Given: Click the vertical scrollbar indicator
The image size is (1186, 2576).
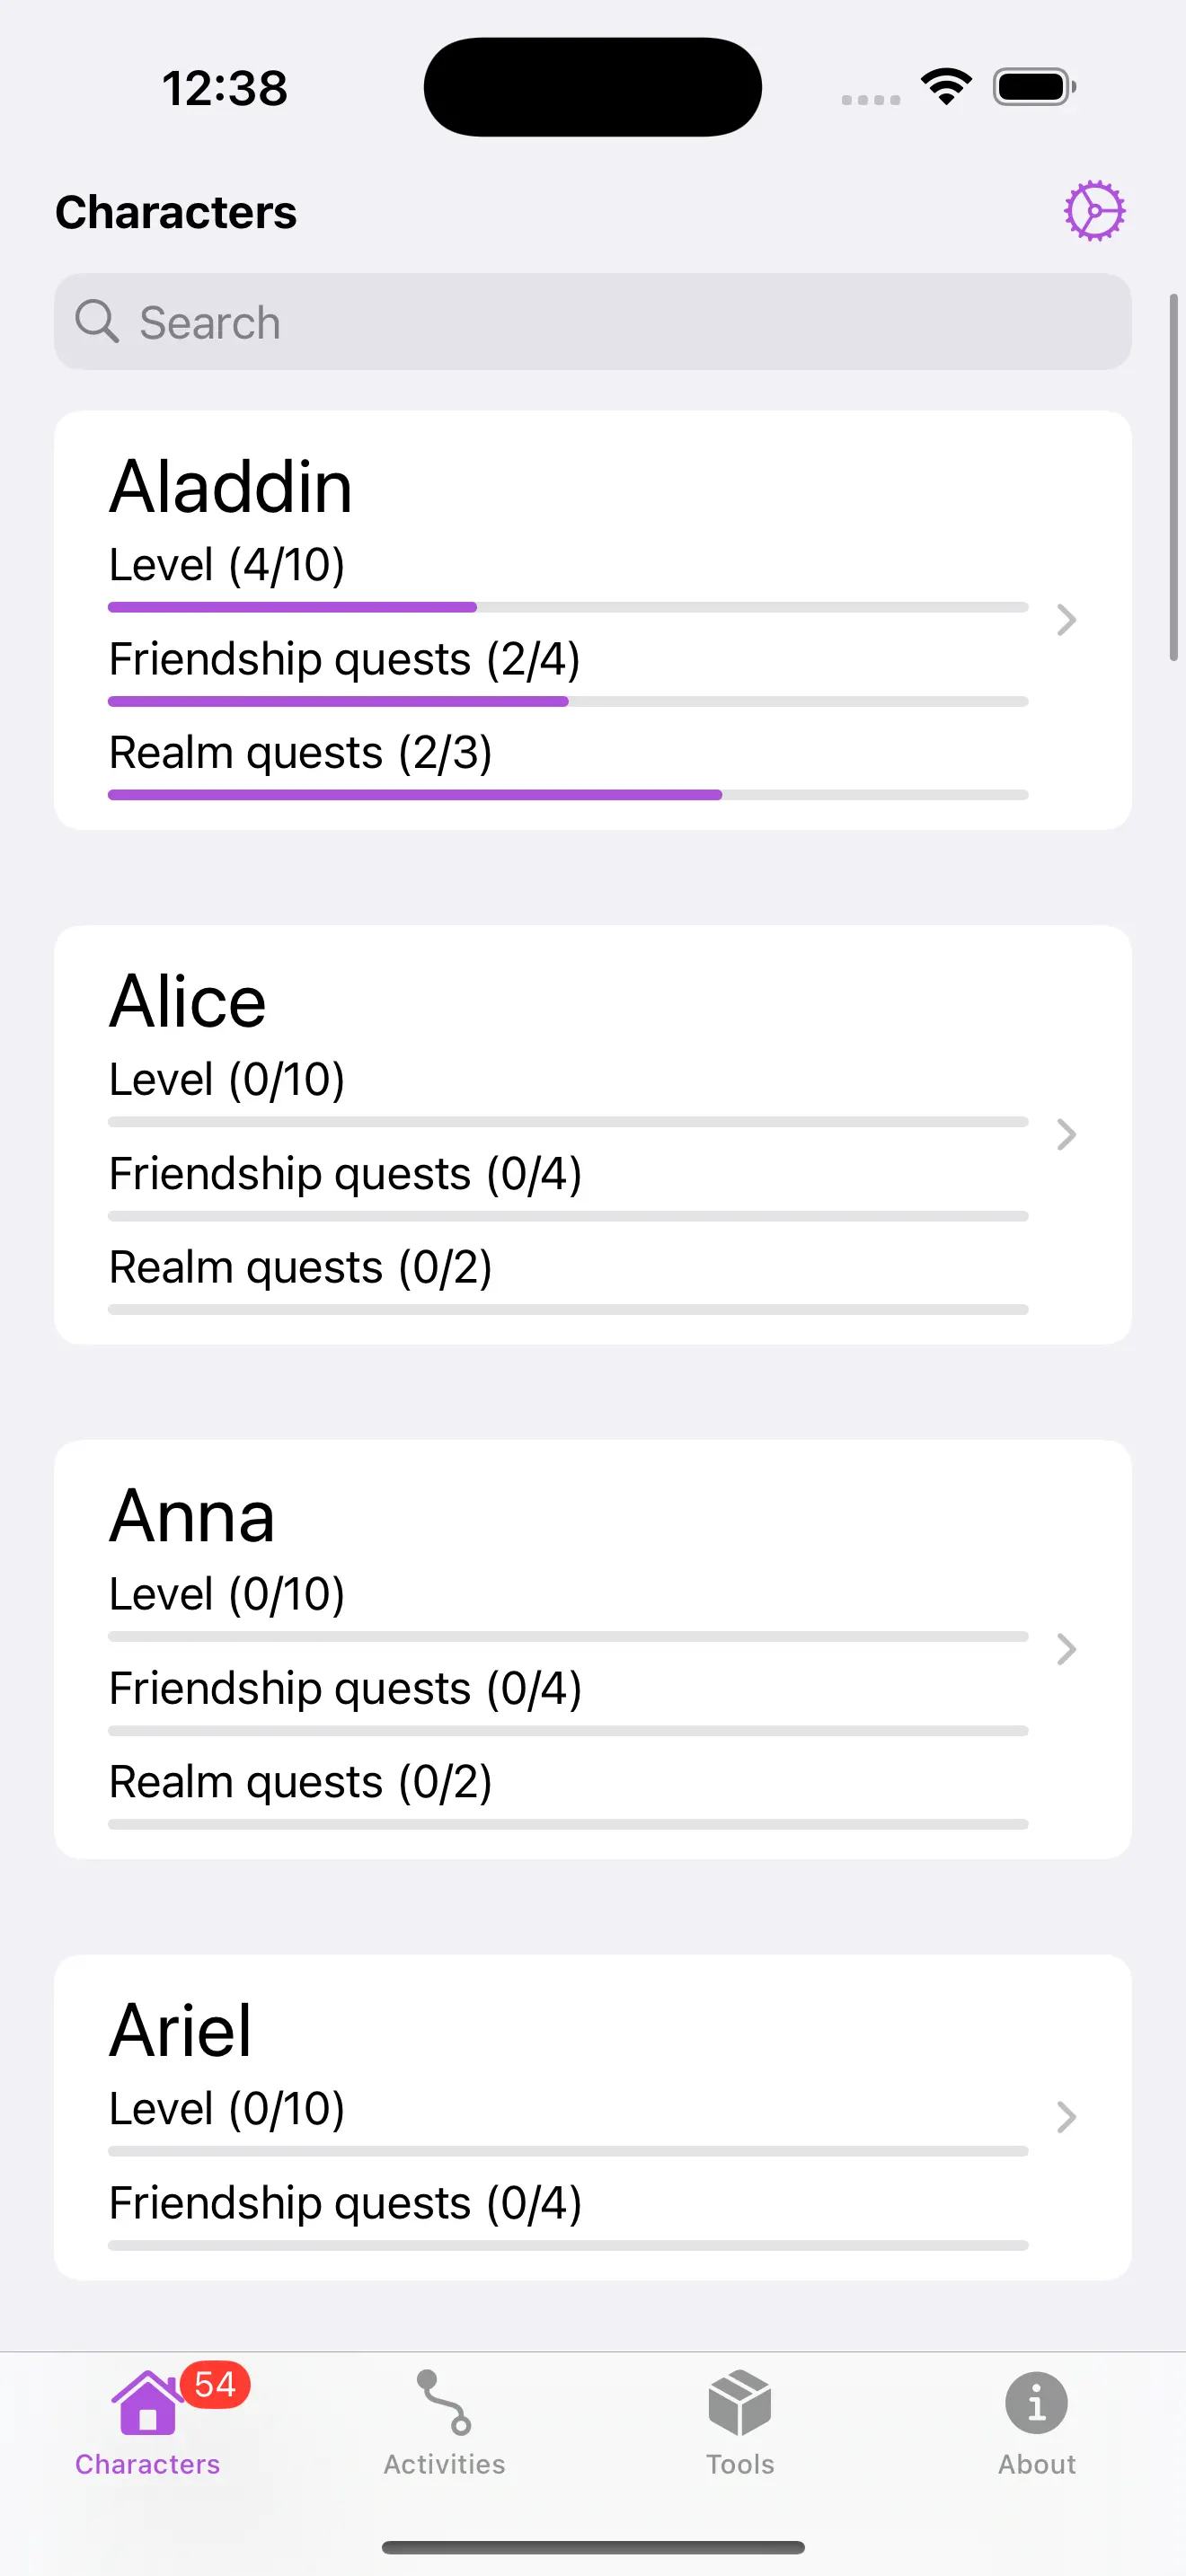Looking at the screenshot, I should click(x=1174, y=478).
